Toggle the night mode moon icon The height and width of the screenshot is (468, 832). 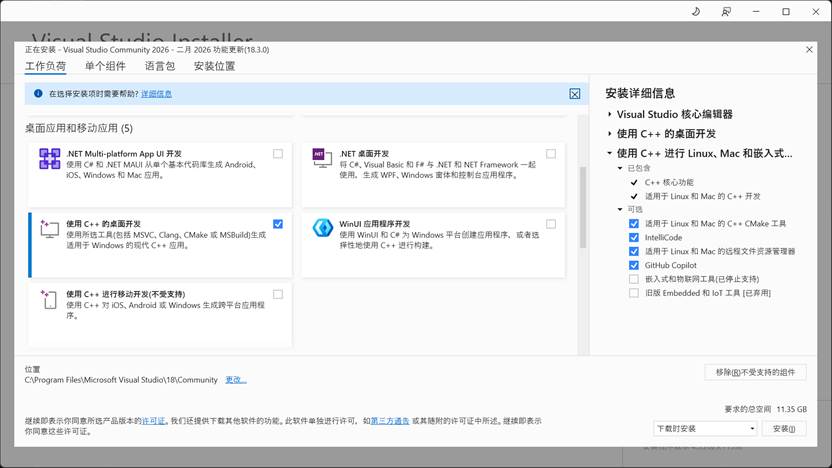(696, 11)
